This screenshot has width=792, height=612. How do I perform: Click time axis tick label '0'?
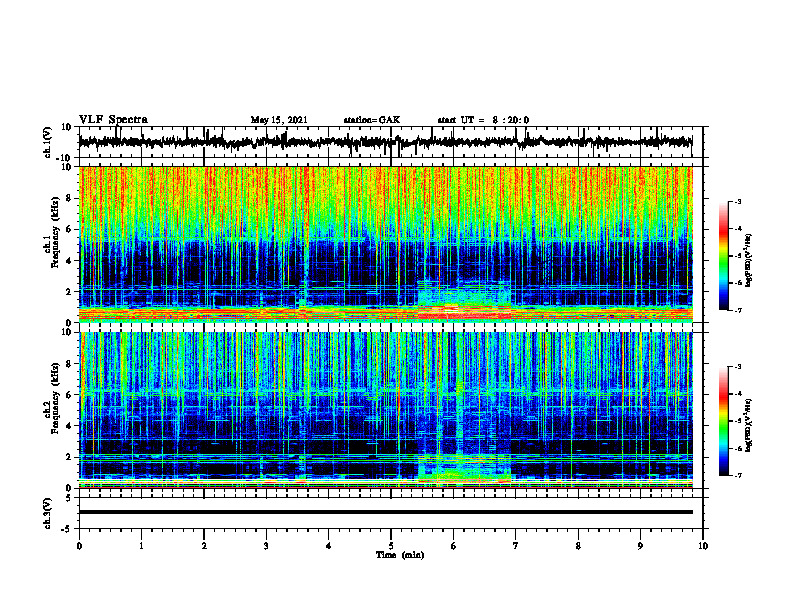tap(79, 546)
